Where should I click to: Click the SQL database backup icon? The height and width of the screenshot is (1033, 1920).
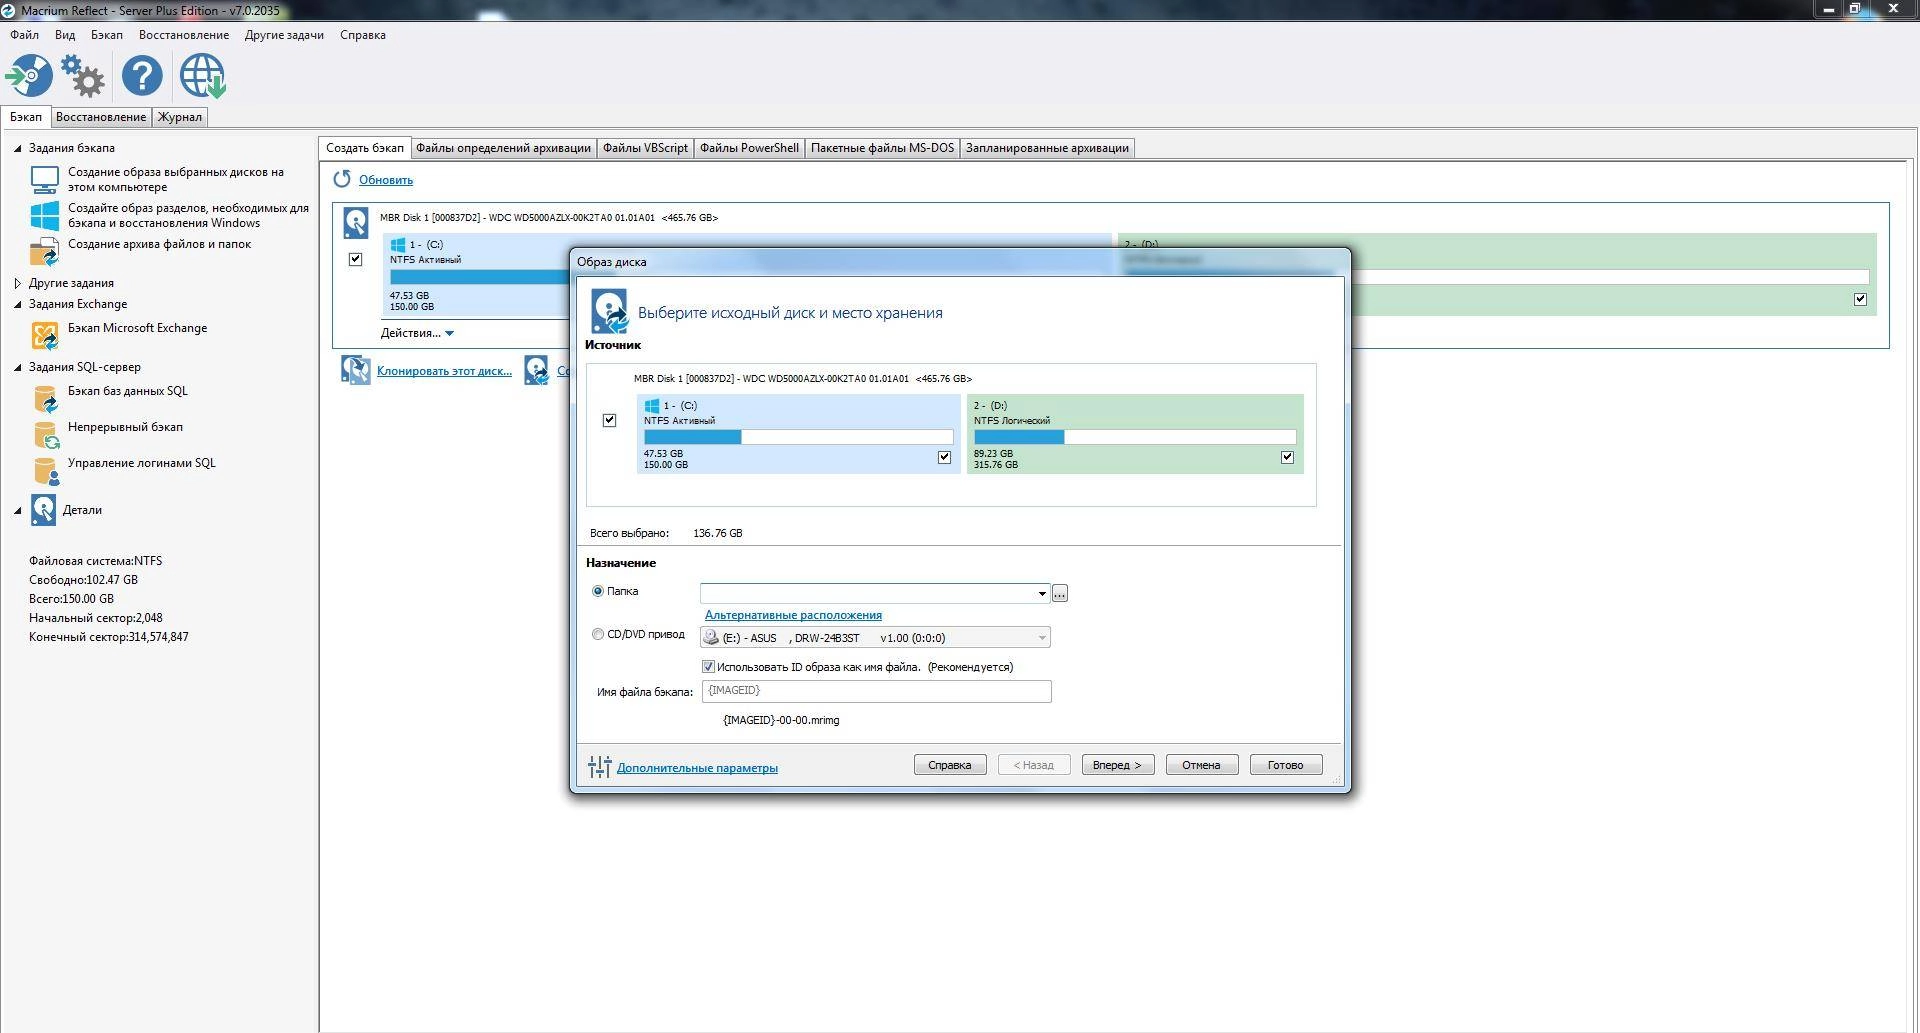(x=45, y=398)
